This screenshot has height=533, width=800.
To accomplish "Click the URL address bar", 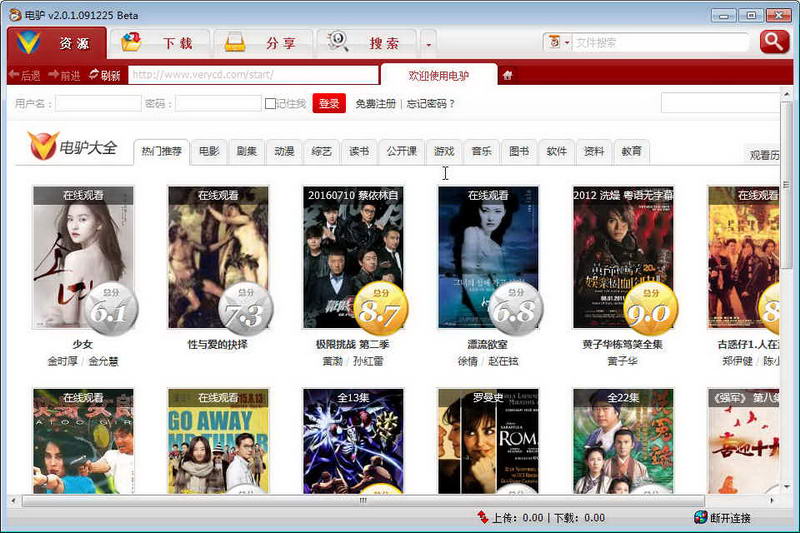I will coord(253,75).
